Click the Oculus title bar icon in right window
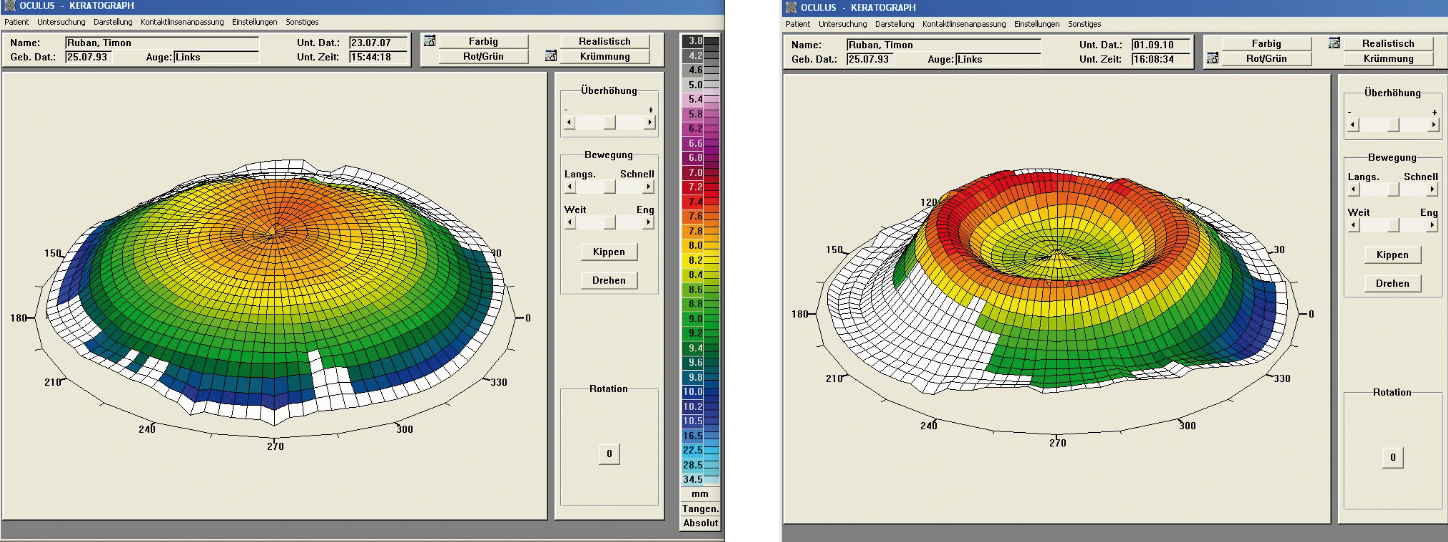Screen dimensions: 1448x542 click(x=791, y=8)
